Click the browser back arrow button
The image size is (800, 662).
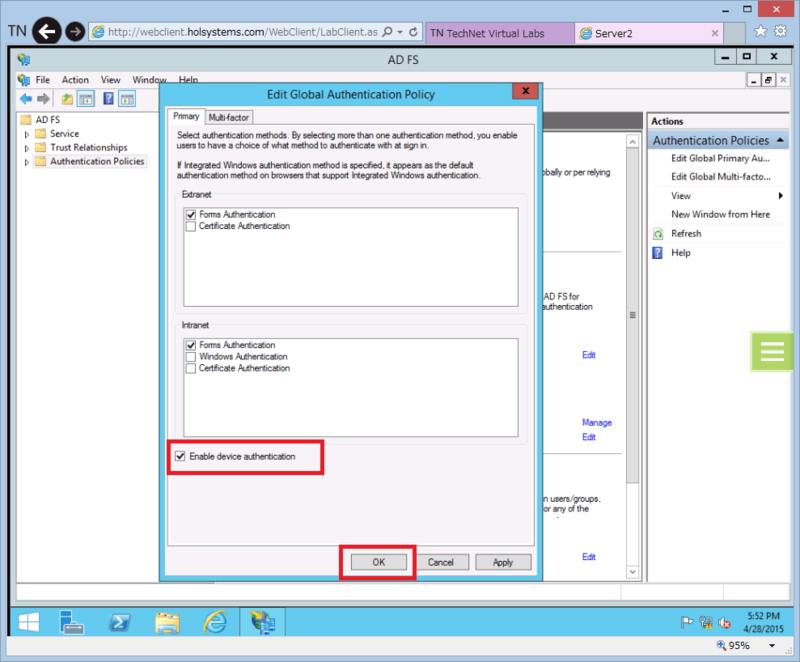click(x=47, y=32)
